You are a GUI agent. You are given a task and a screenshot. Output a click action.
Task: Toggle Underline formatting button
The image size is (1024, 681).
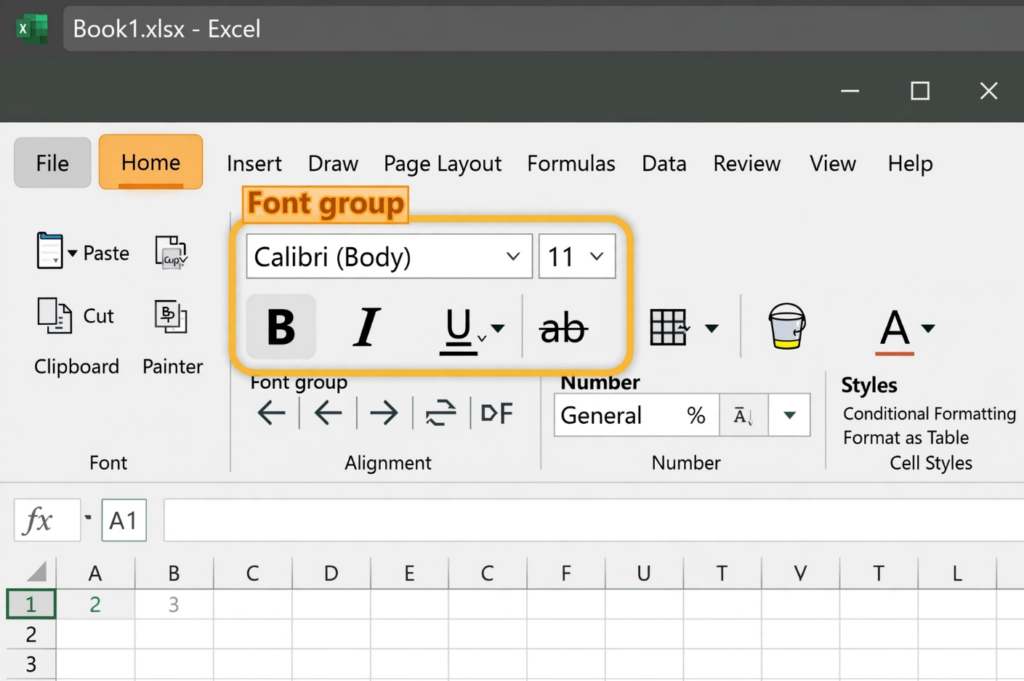pyautogui.click(x=458, y=330)
